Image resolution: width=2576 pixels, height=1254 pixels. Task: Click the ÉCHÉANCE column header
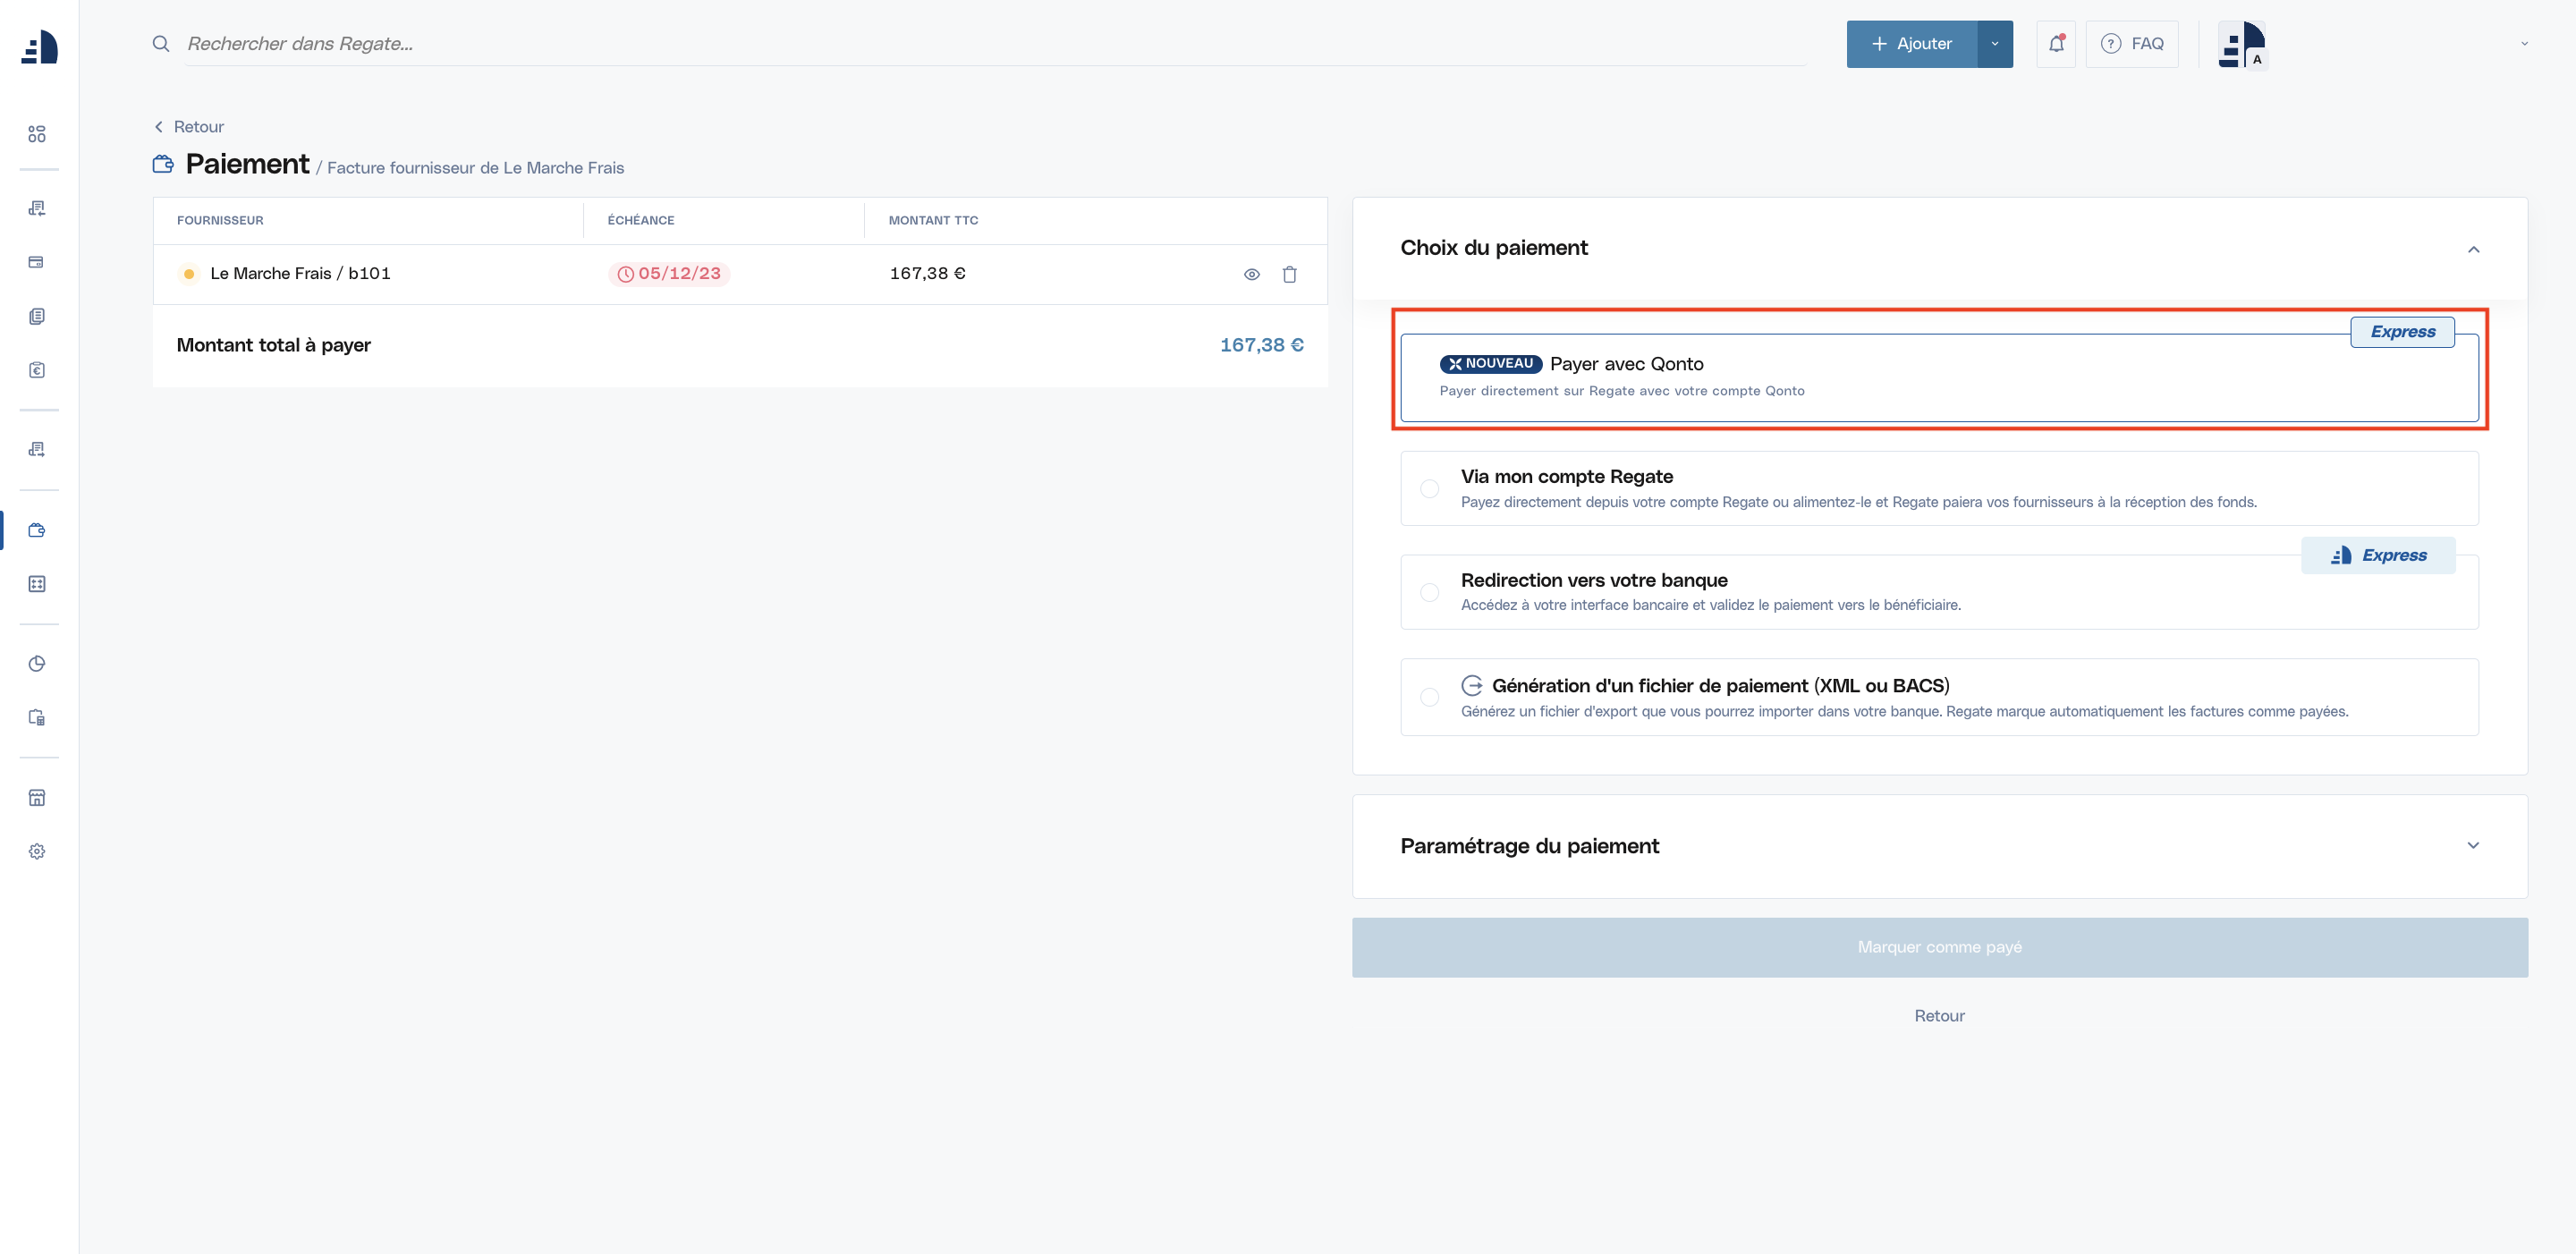pyautogui.click(x=641, y=220)
